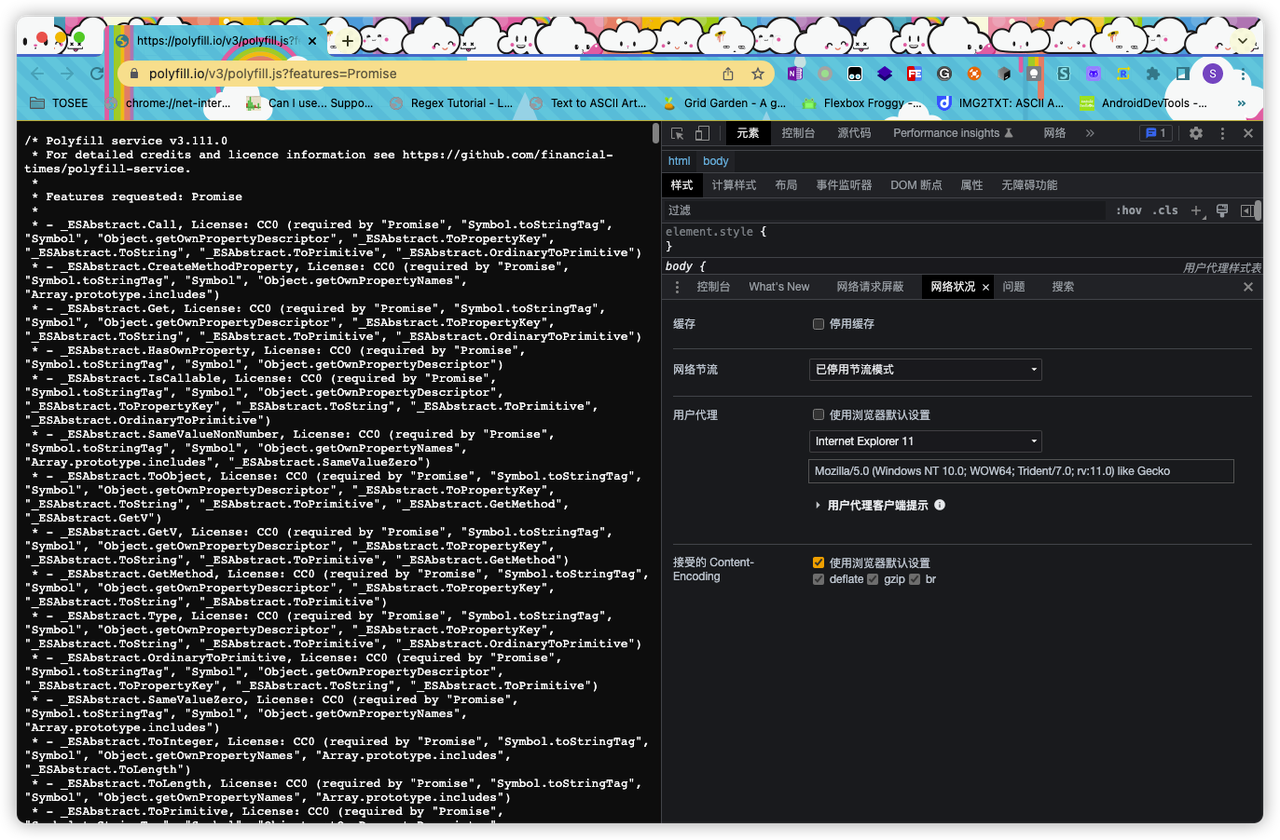Open the Internet Explorer 11 user agent dropdown
This screenshot has width=1280, height=840.
(925, 441)
